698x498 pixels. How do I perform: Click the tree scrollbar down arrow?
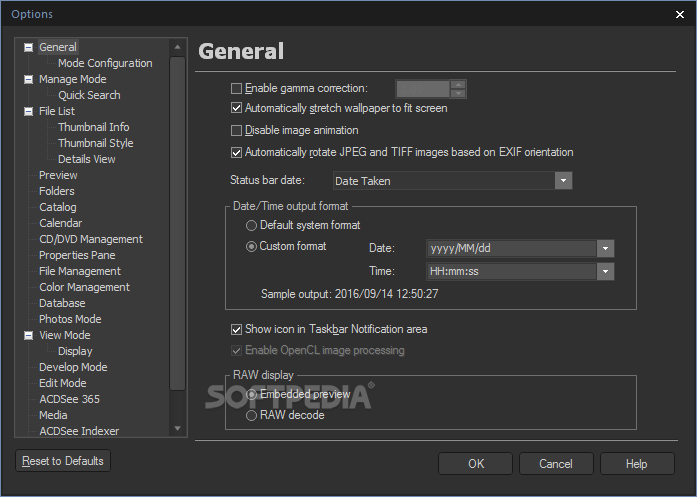(178, 429)
